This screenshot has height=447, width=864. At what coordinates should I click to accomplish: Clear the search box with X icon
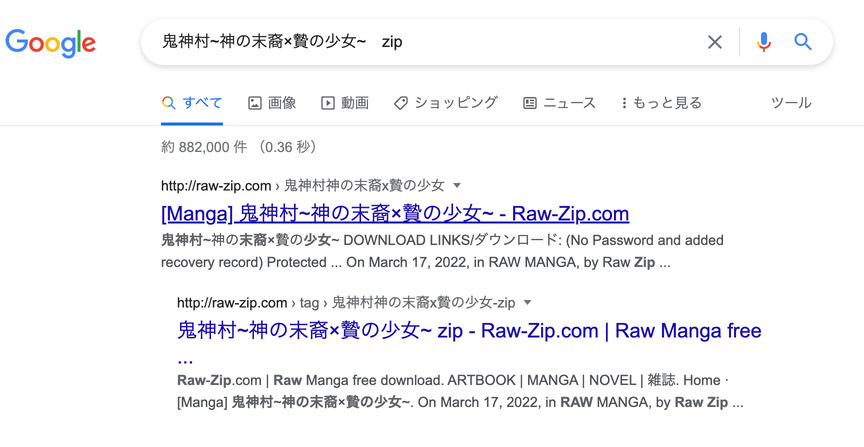coord(715,42)
